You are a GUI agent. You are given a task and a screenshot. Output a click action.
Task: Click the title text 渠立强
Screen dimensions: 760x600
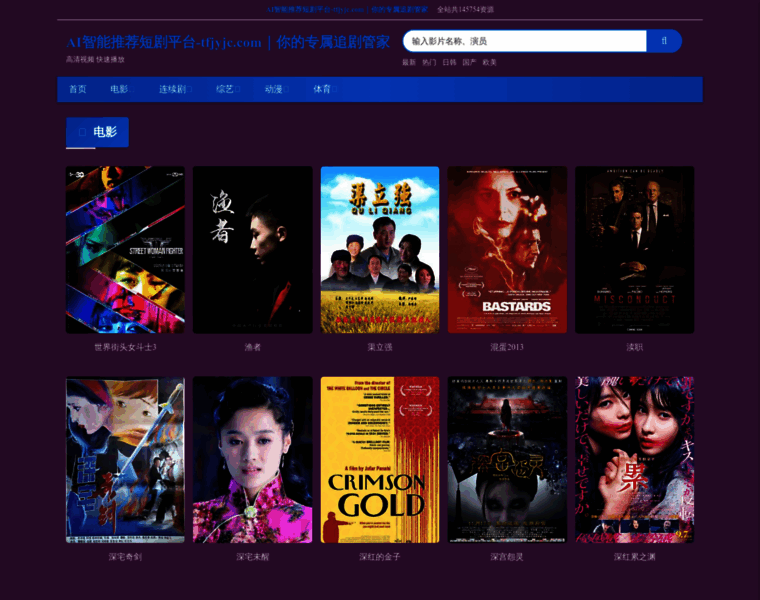pos(380,347)
